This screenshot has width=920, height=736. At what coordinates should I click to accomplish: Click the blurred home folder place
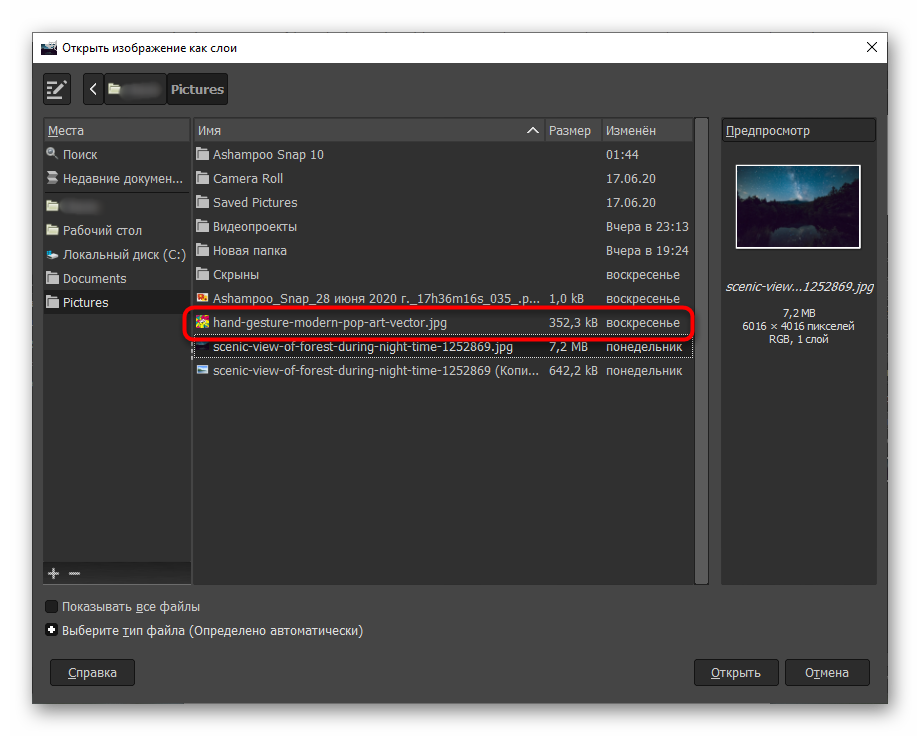tap(117, 206)
